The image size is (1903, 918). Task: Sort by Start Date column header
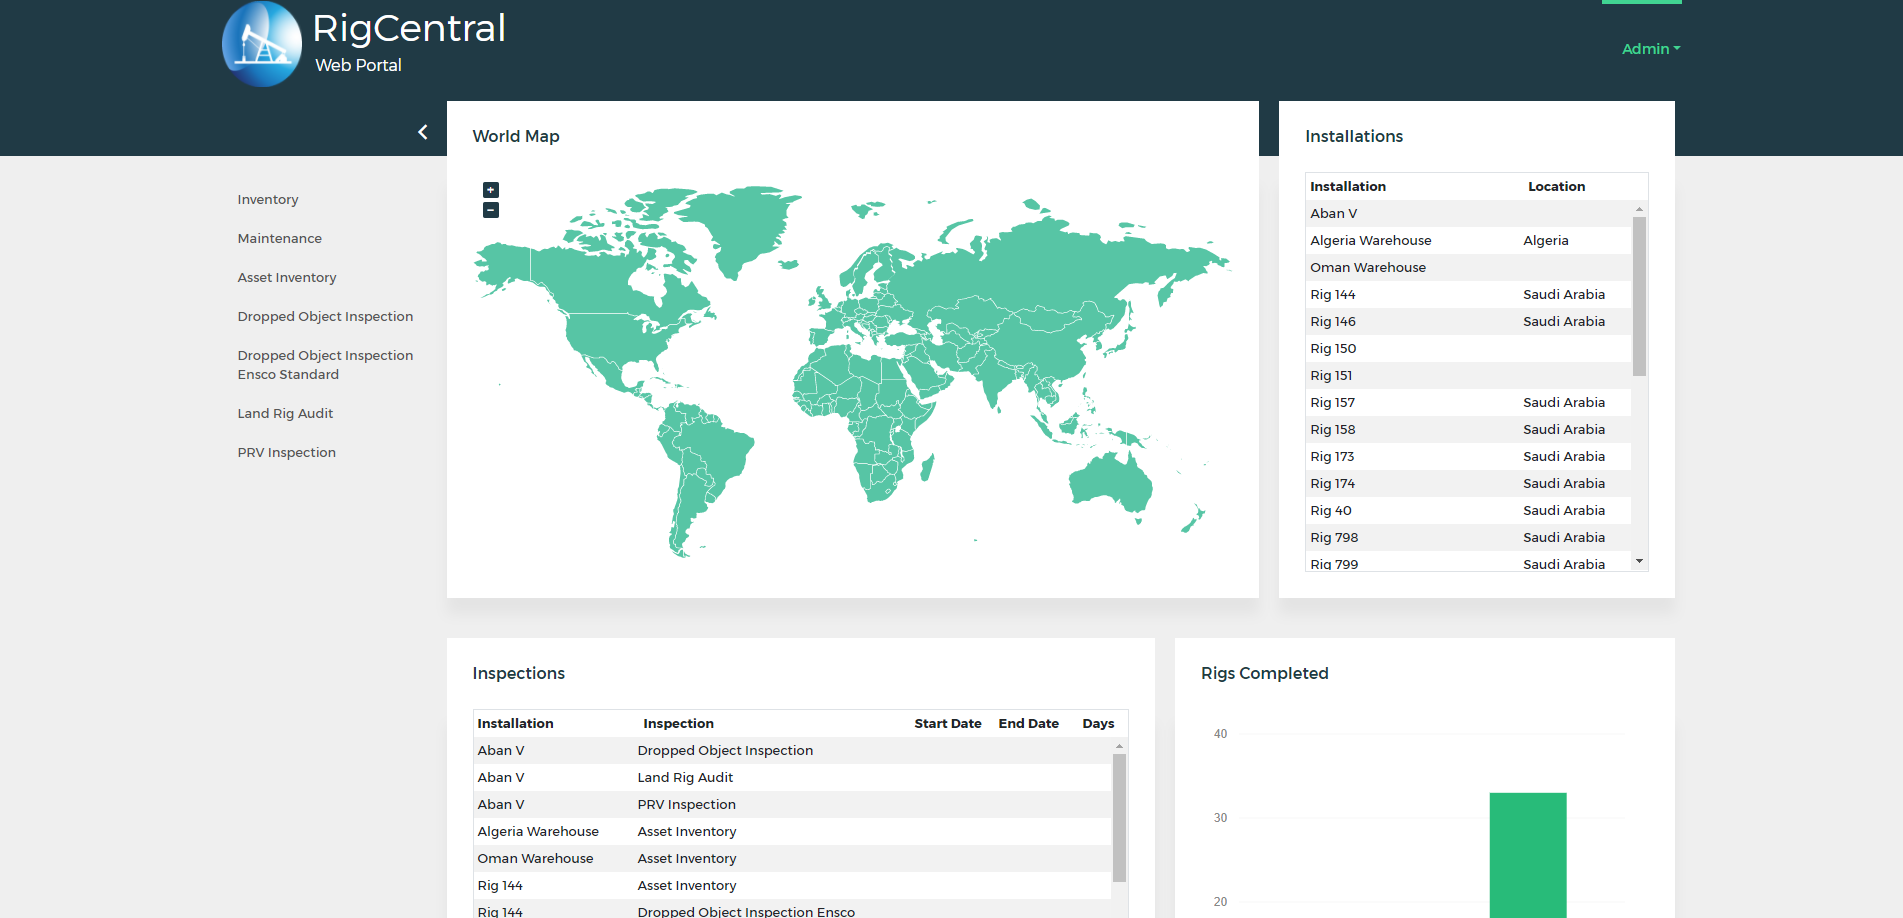click(947, 724)
